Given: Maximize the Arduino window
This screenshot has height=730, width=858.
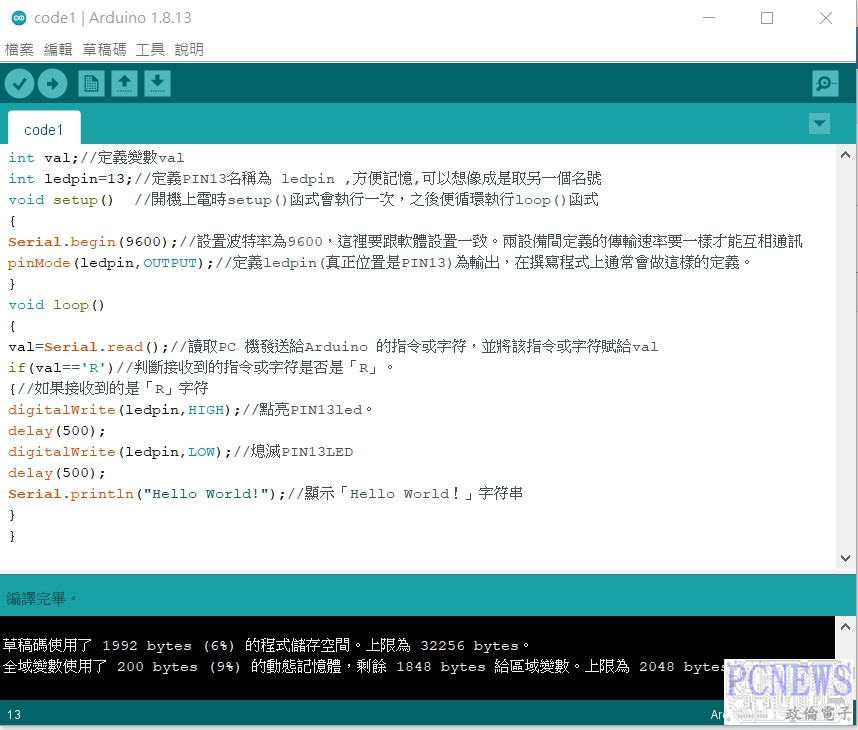Looking at the screenshot, I should [x=767, y=18].
